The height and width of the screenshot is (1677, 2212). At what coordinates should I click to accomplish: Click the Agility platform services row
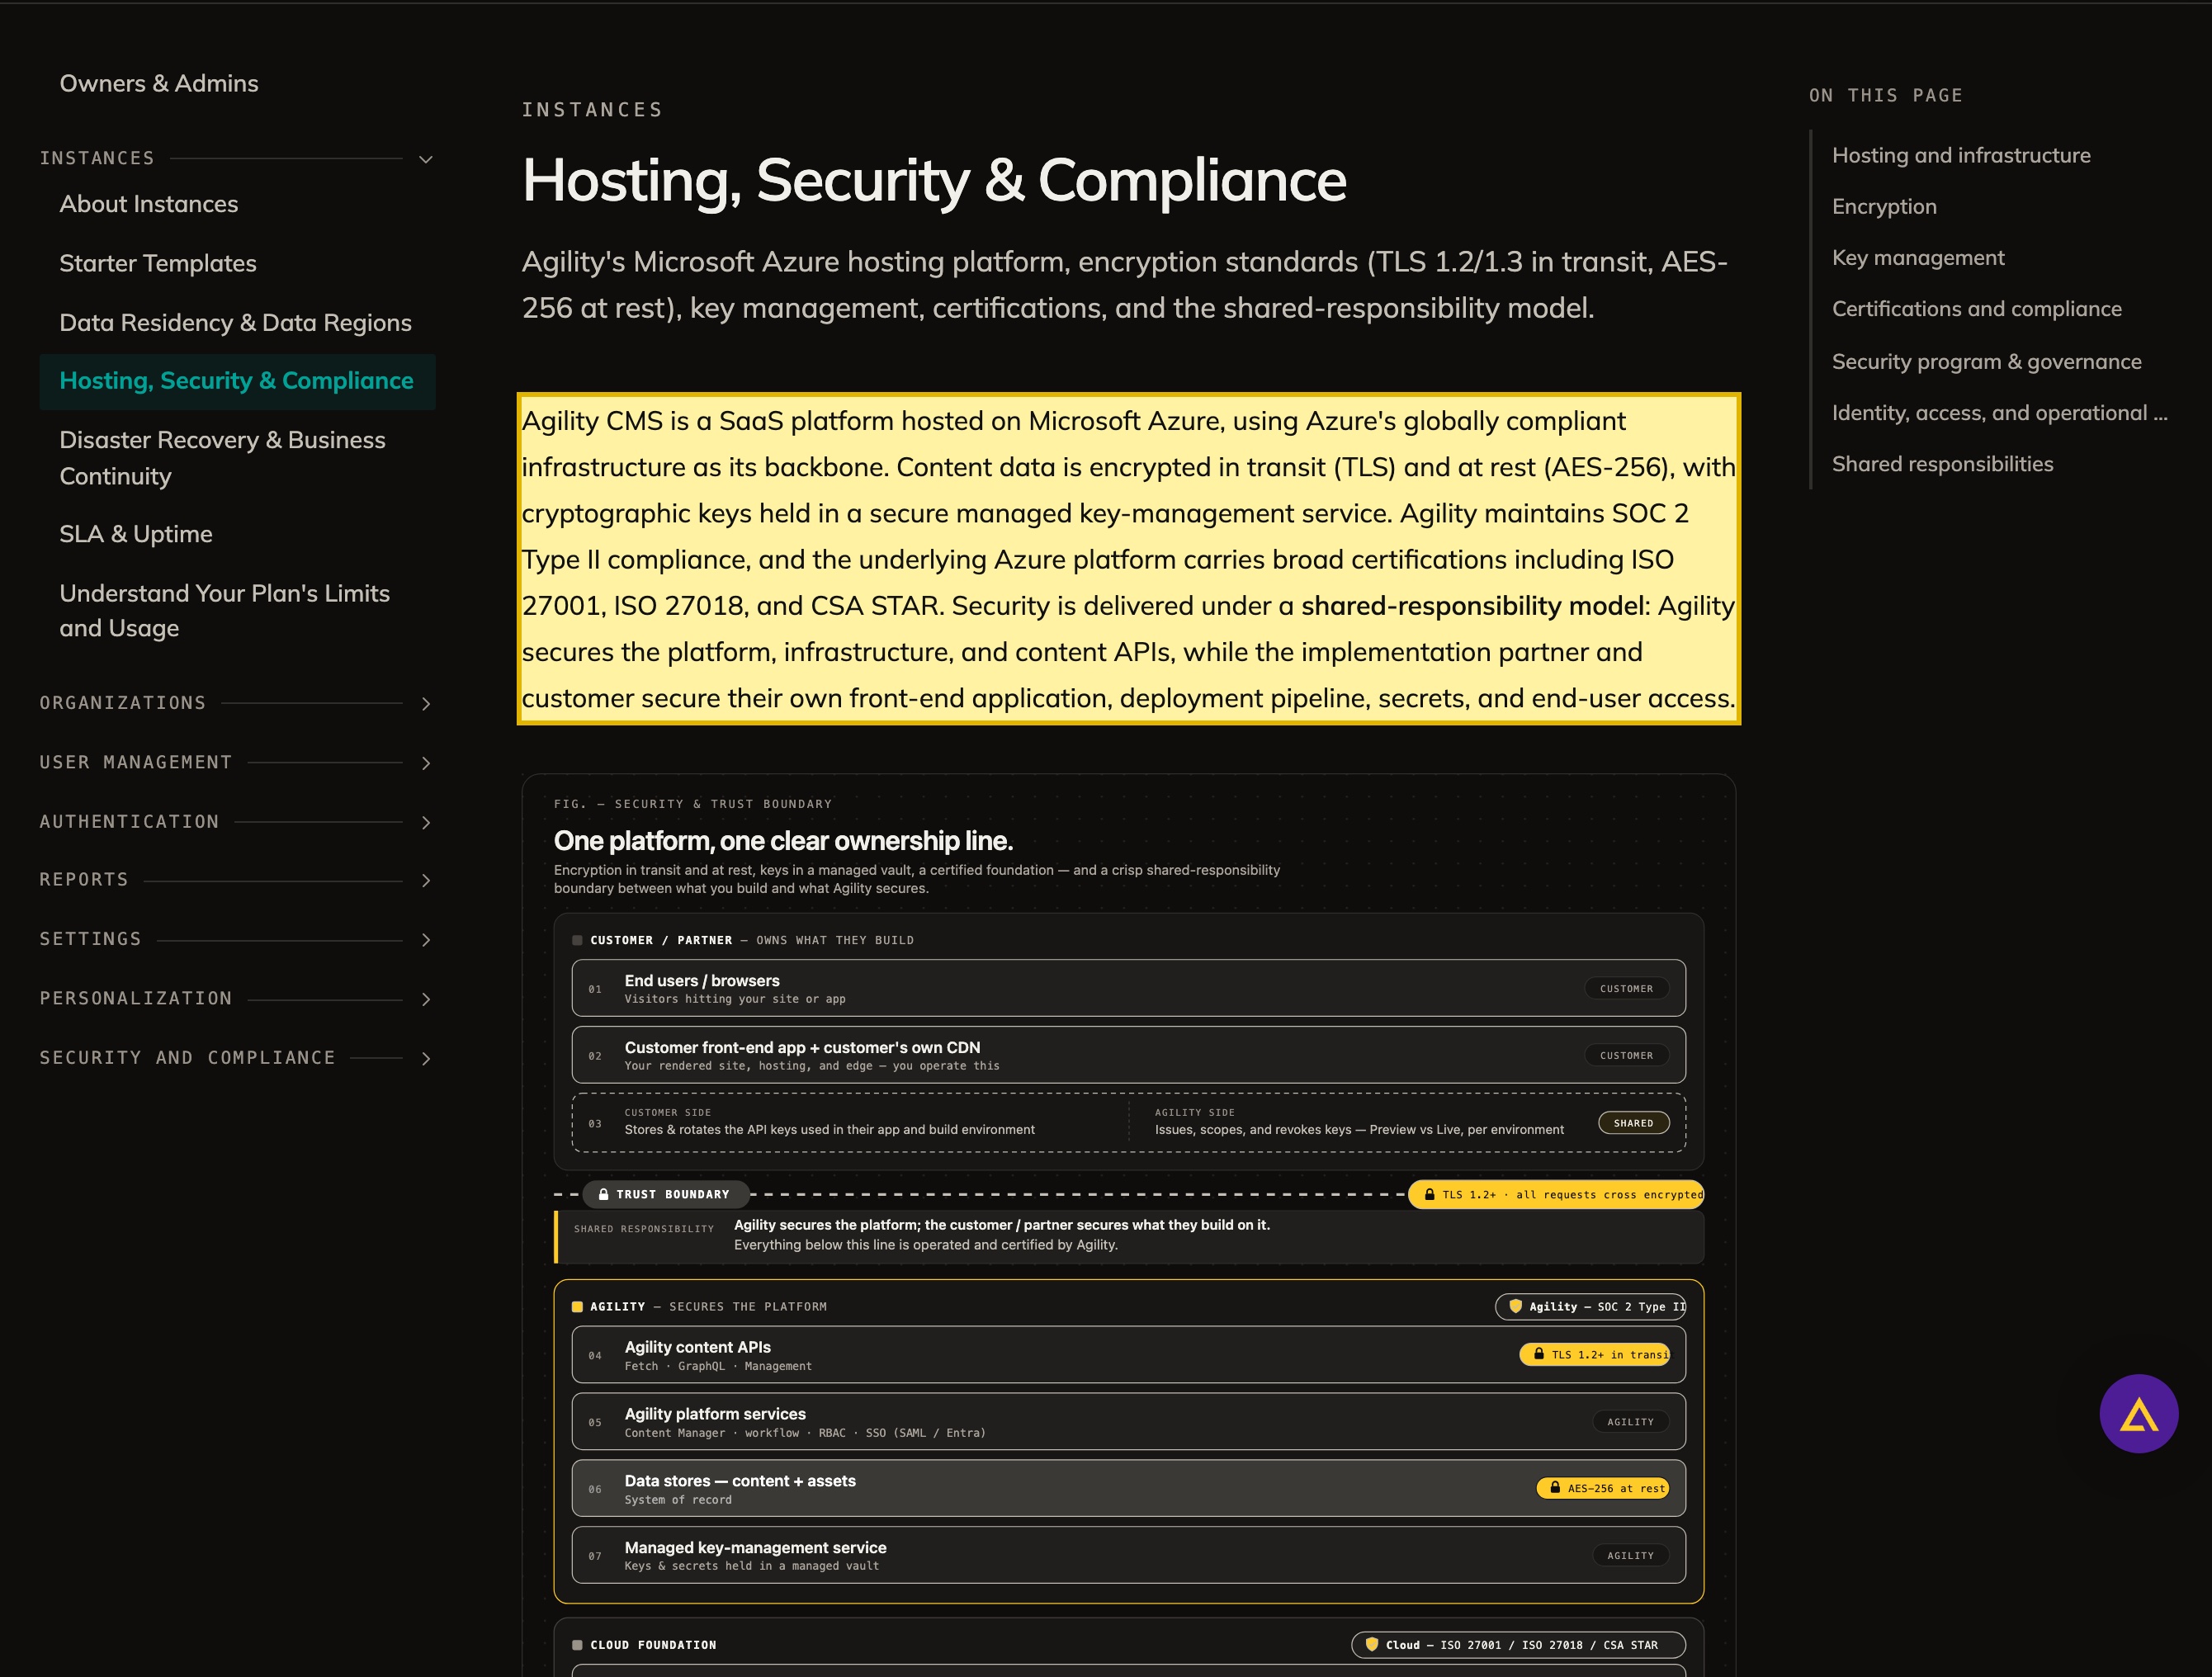point(1128,1422)
